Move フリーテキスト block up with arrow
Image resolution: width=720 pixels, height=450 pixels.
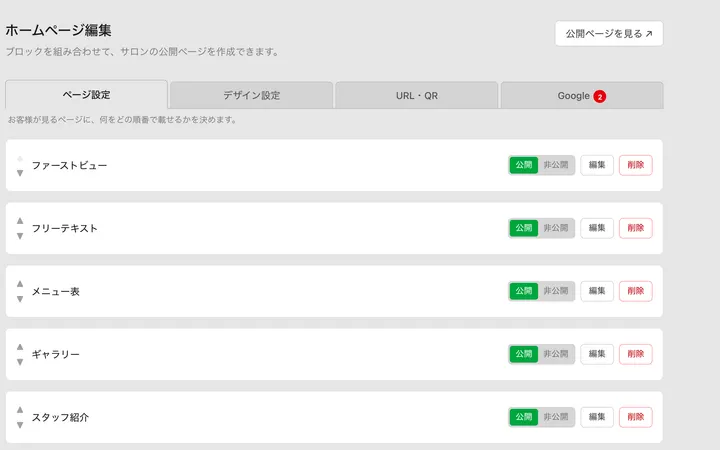click(x=20, y=221)
